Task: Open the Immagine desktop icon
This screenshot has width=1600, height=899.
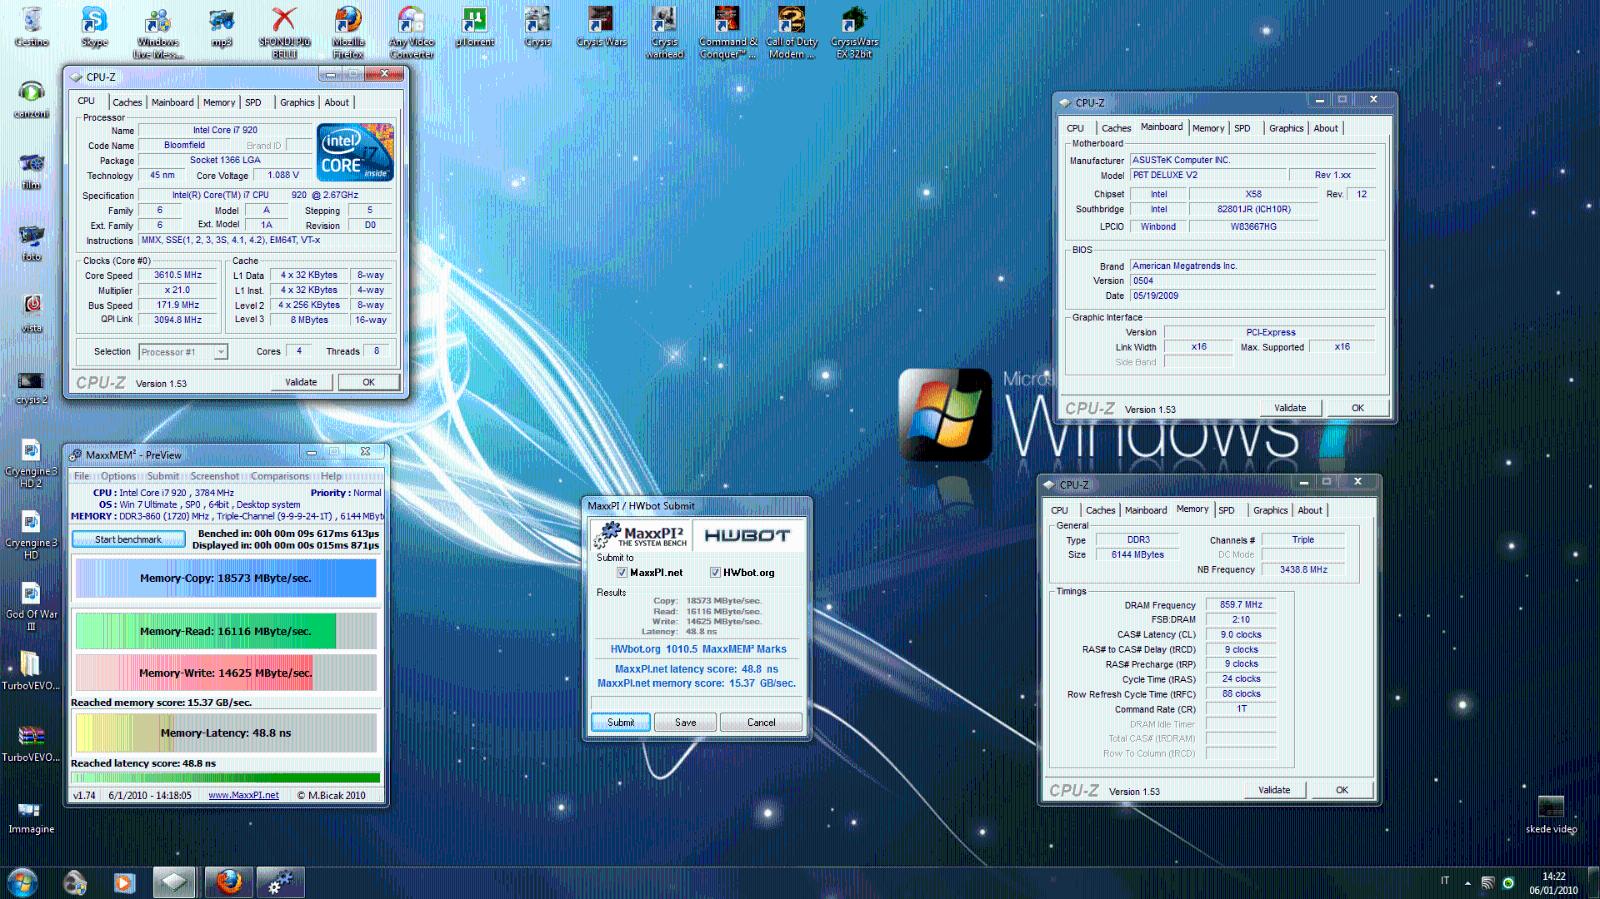Action: [x=32, y=815]
